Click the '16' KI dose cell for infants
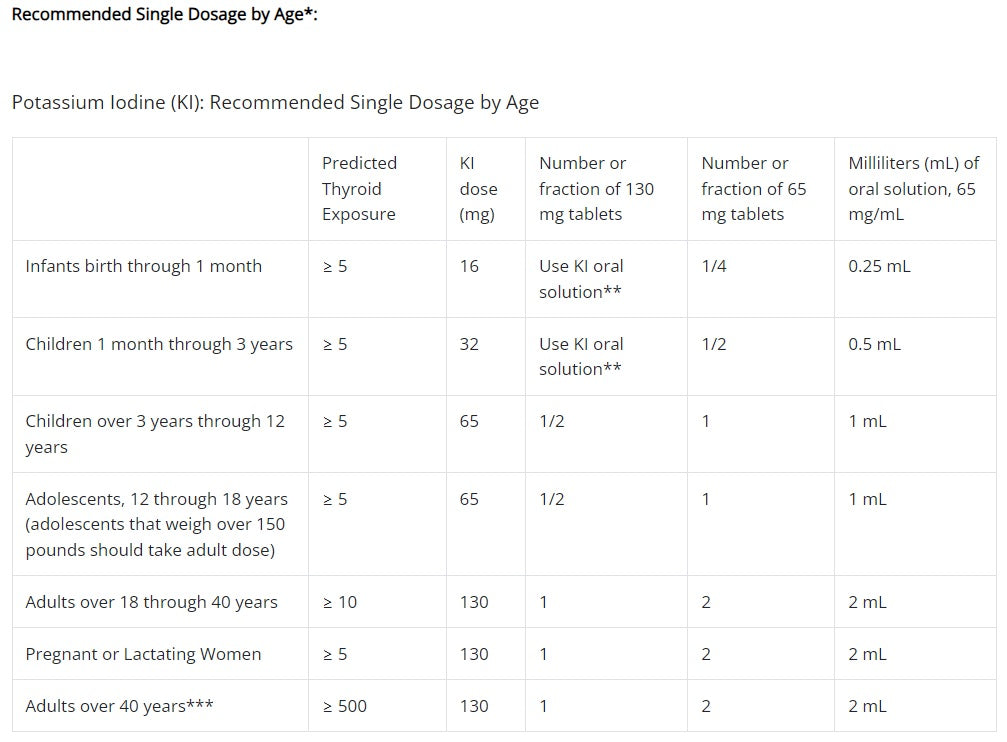1007x742 pixels. coord(469,266)
